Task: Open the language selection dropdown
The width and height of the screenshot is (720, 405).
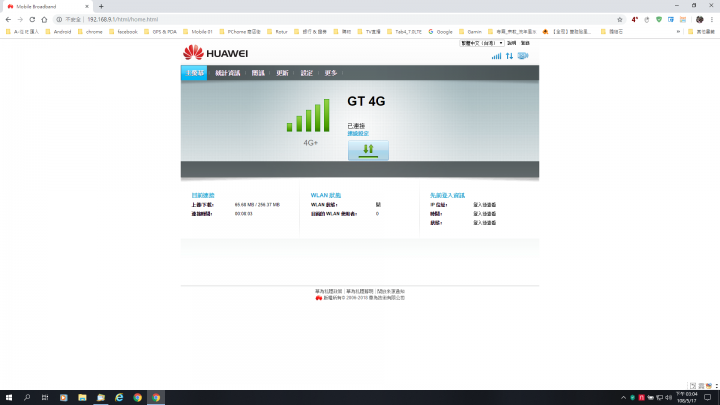Action: pos(482,43)
